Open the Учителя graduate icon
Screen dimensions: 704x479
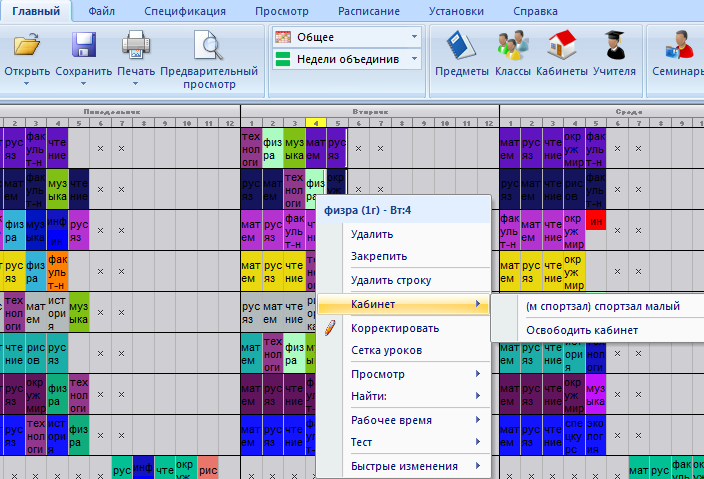click(614, 46)
